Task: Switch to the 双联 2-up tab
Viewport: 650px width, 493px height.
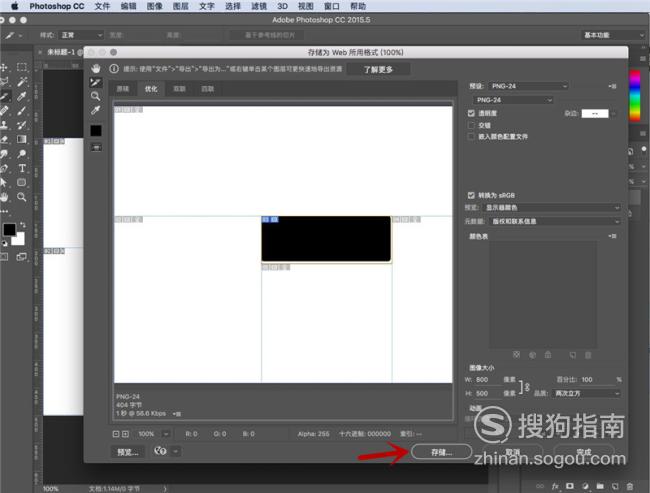Action: (179, 89)
